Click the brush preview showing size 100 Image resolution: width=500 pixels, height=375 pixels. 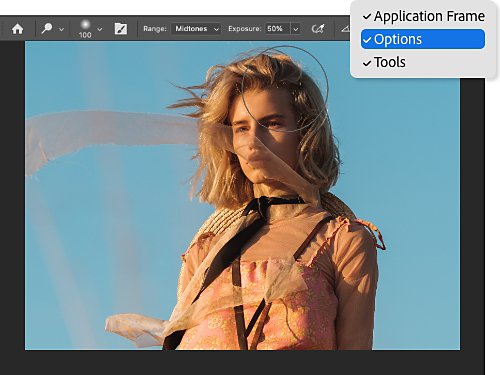click(x=85, y=29)
